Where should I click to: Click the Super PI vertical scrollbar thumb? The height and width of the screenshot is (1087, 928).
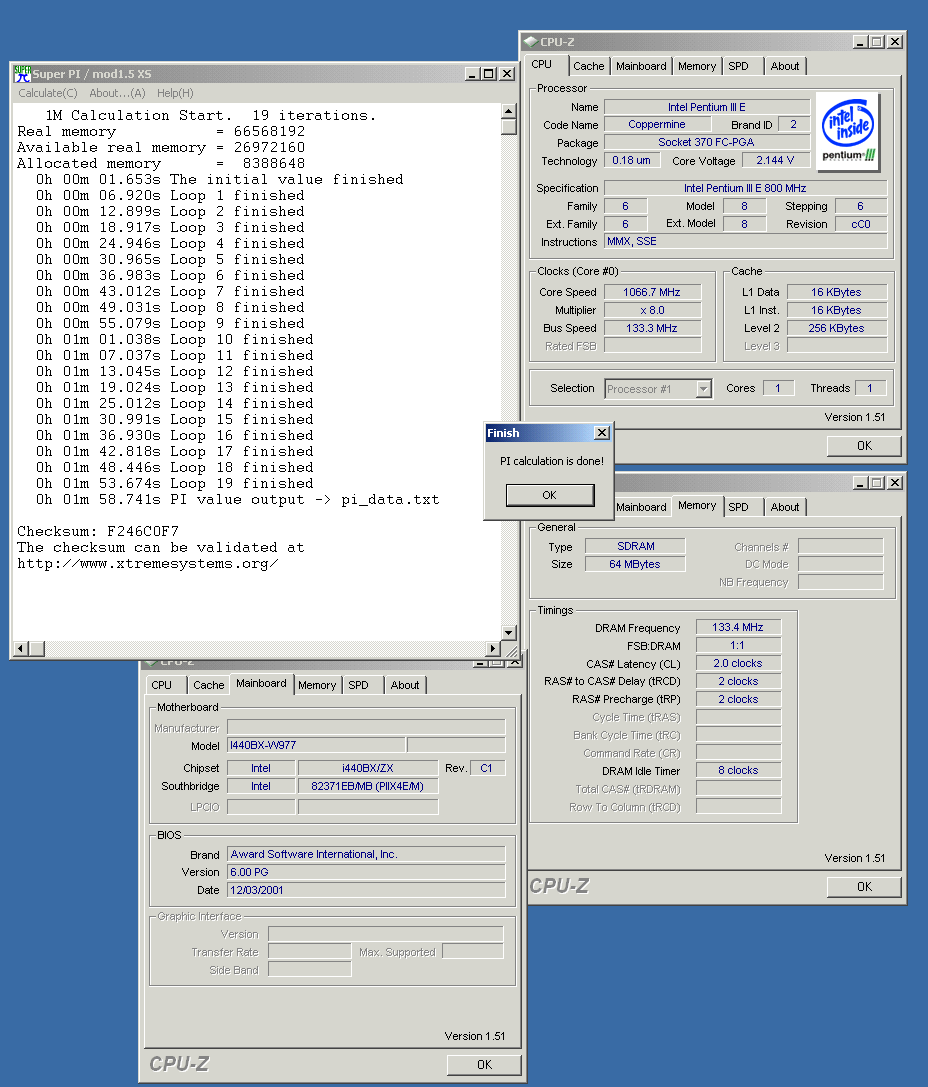[x=509, y=126]
